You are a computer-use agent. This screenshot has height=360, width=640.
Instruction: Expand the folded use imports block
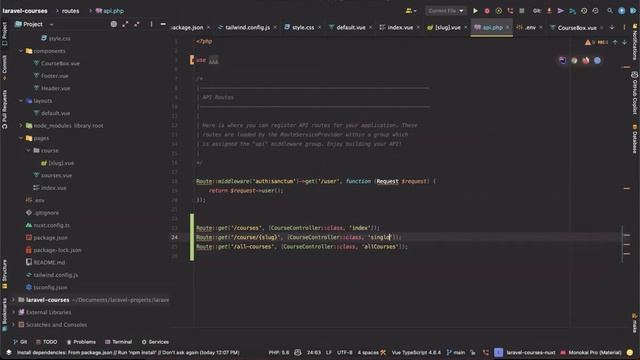coord(213,60)
